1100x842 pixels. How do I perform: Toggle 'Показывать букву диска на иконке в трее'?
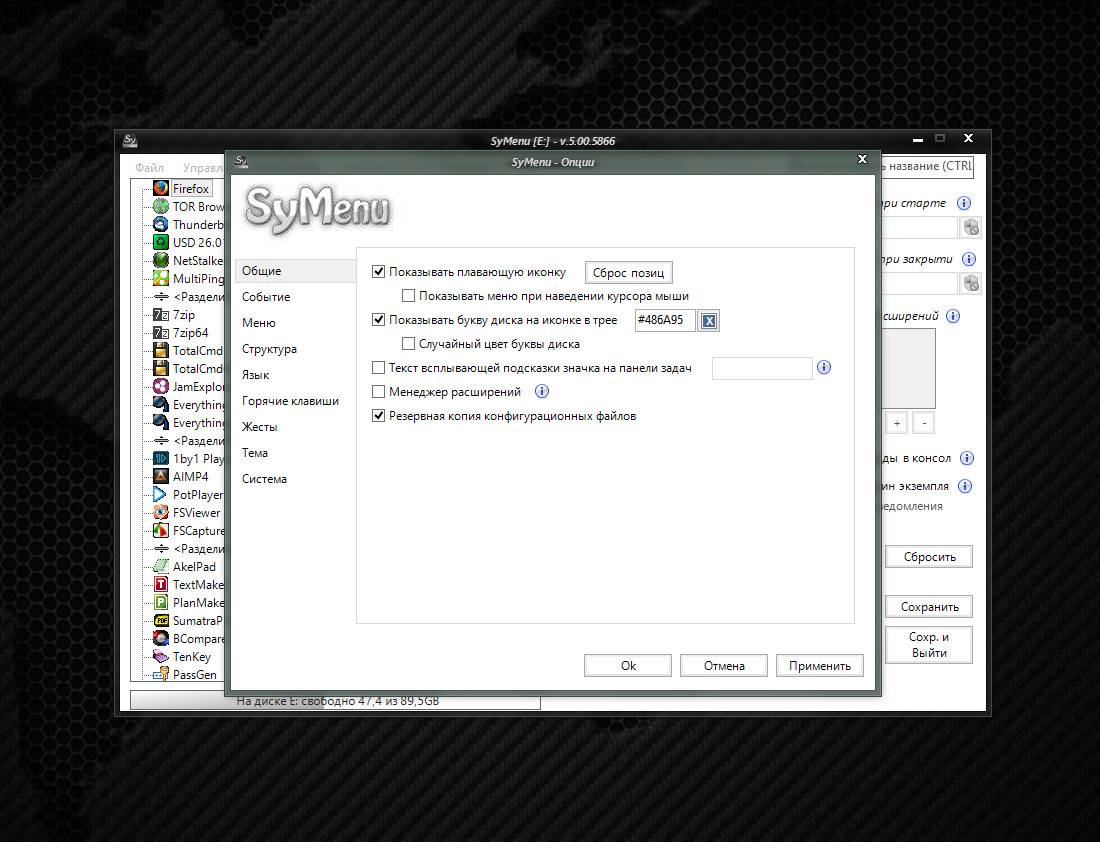[x=378, y=320]
